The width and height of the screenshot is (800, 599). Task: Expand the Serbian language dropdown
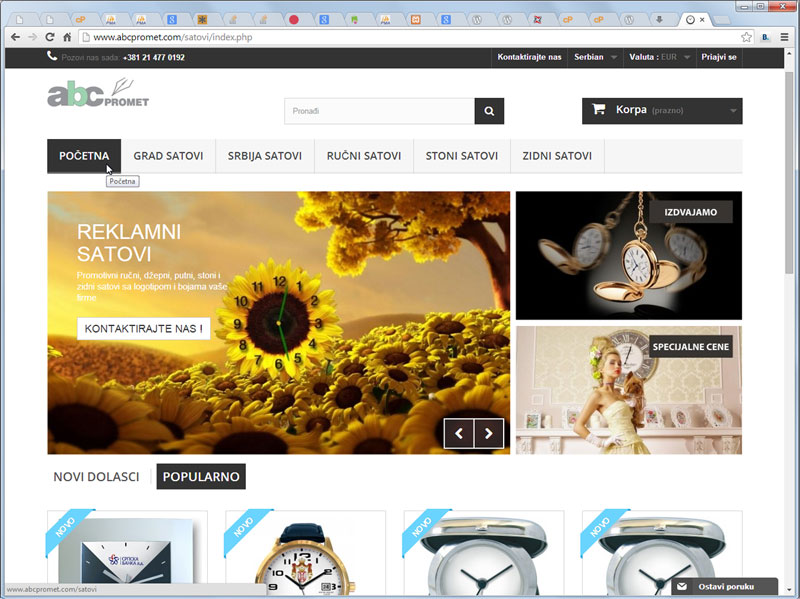595,57
